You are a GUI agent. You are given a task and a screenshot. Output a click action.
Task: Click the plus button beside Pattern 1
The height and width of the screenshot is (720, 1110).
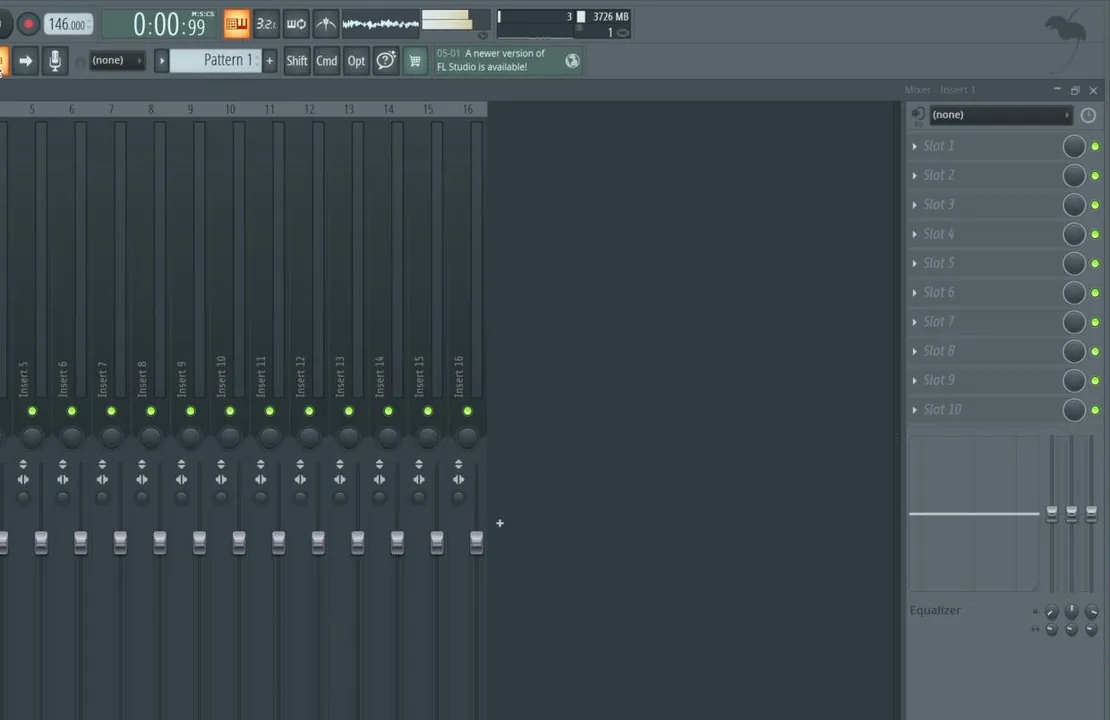click(270, 61)
